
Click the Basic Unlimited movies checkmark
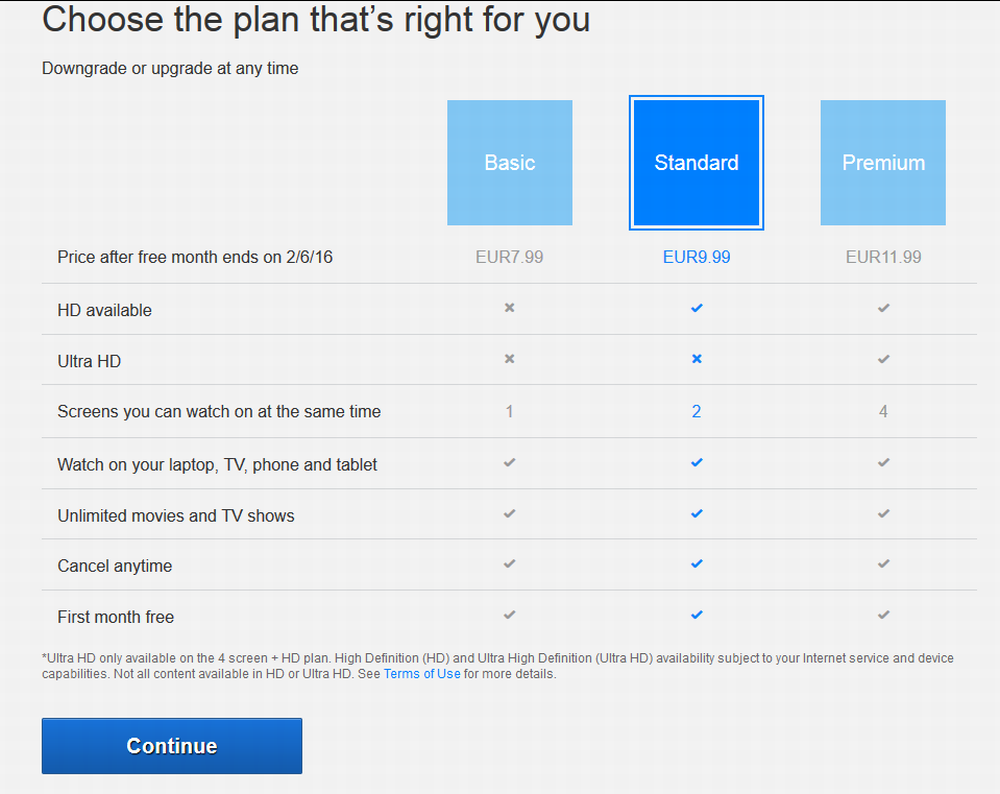coord(510,513)
